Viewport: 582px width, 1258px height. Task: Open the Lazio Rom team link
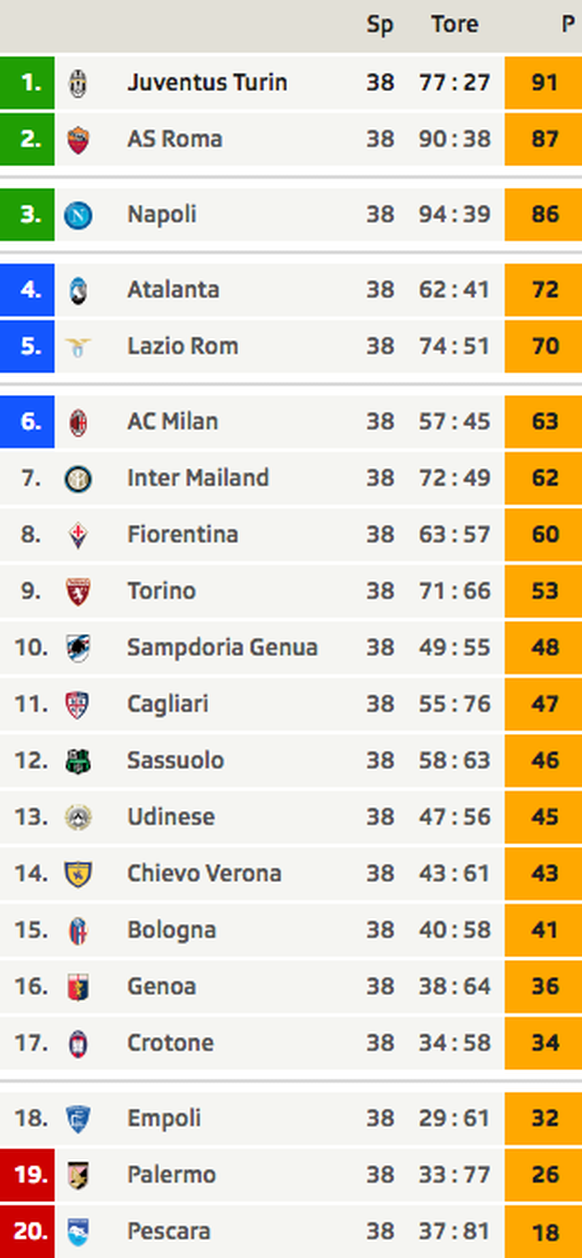pos(183,347)
